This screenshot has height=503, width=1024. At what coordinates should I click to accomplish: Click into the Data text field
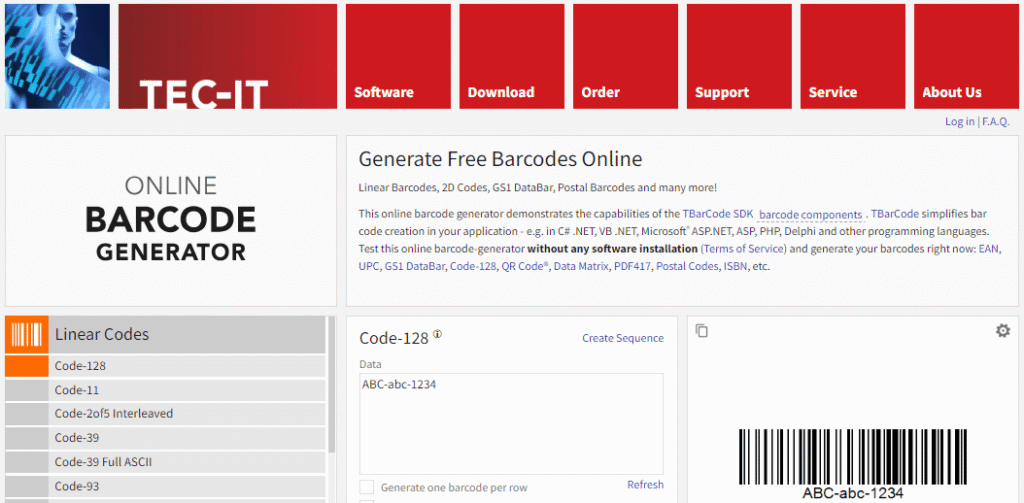(x=511, y=418)
